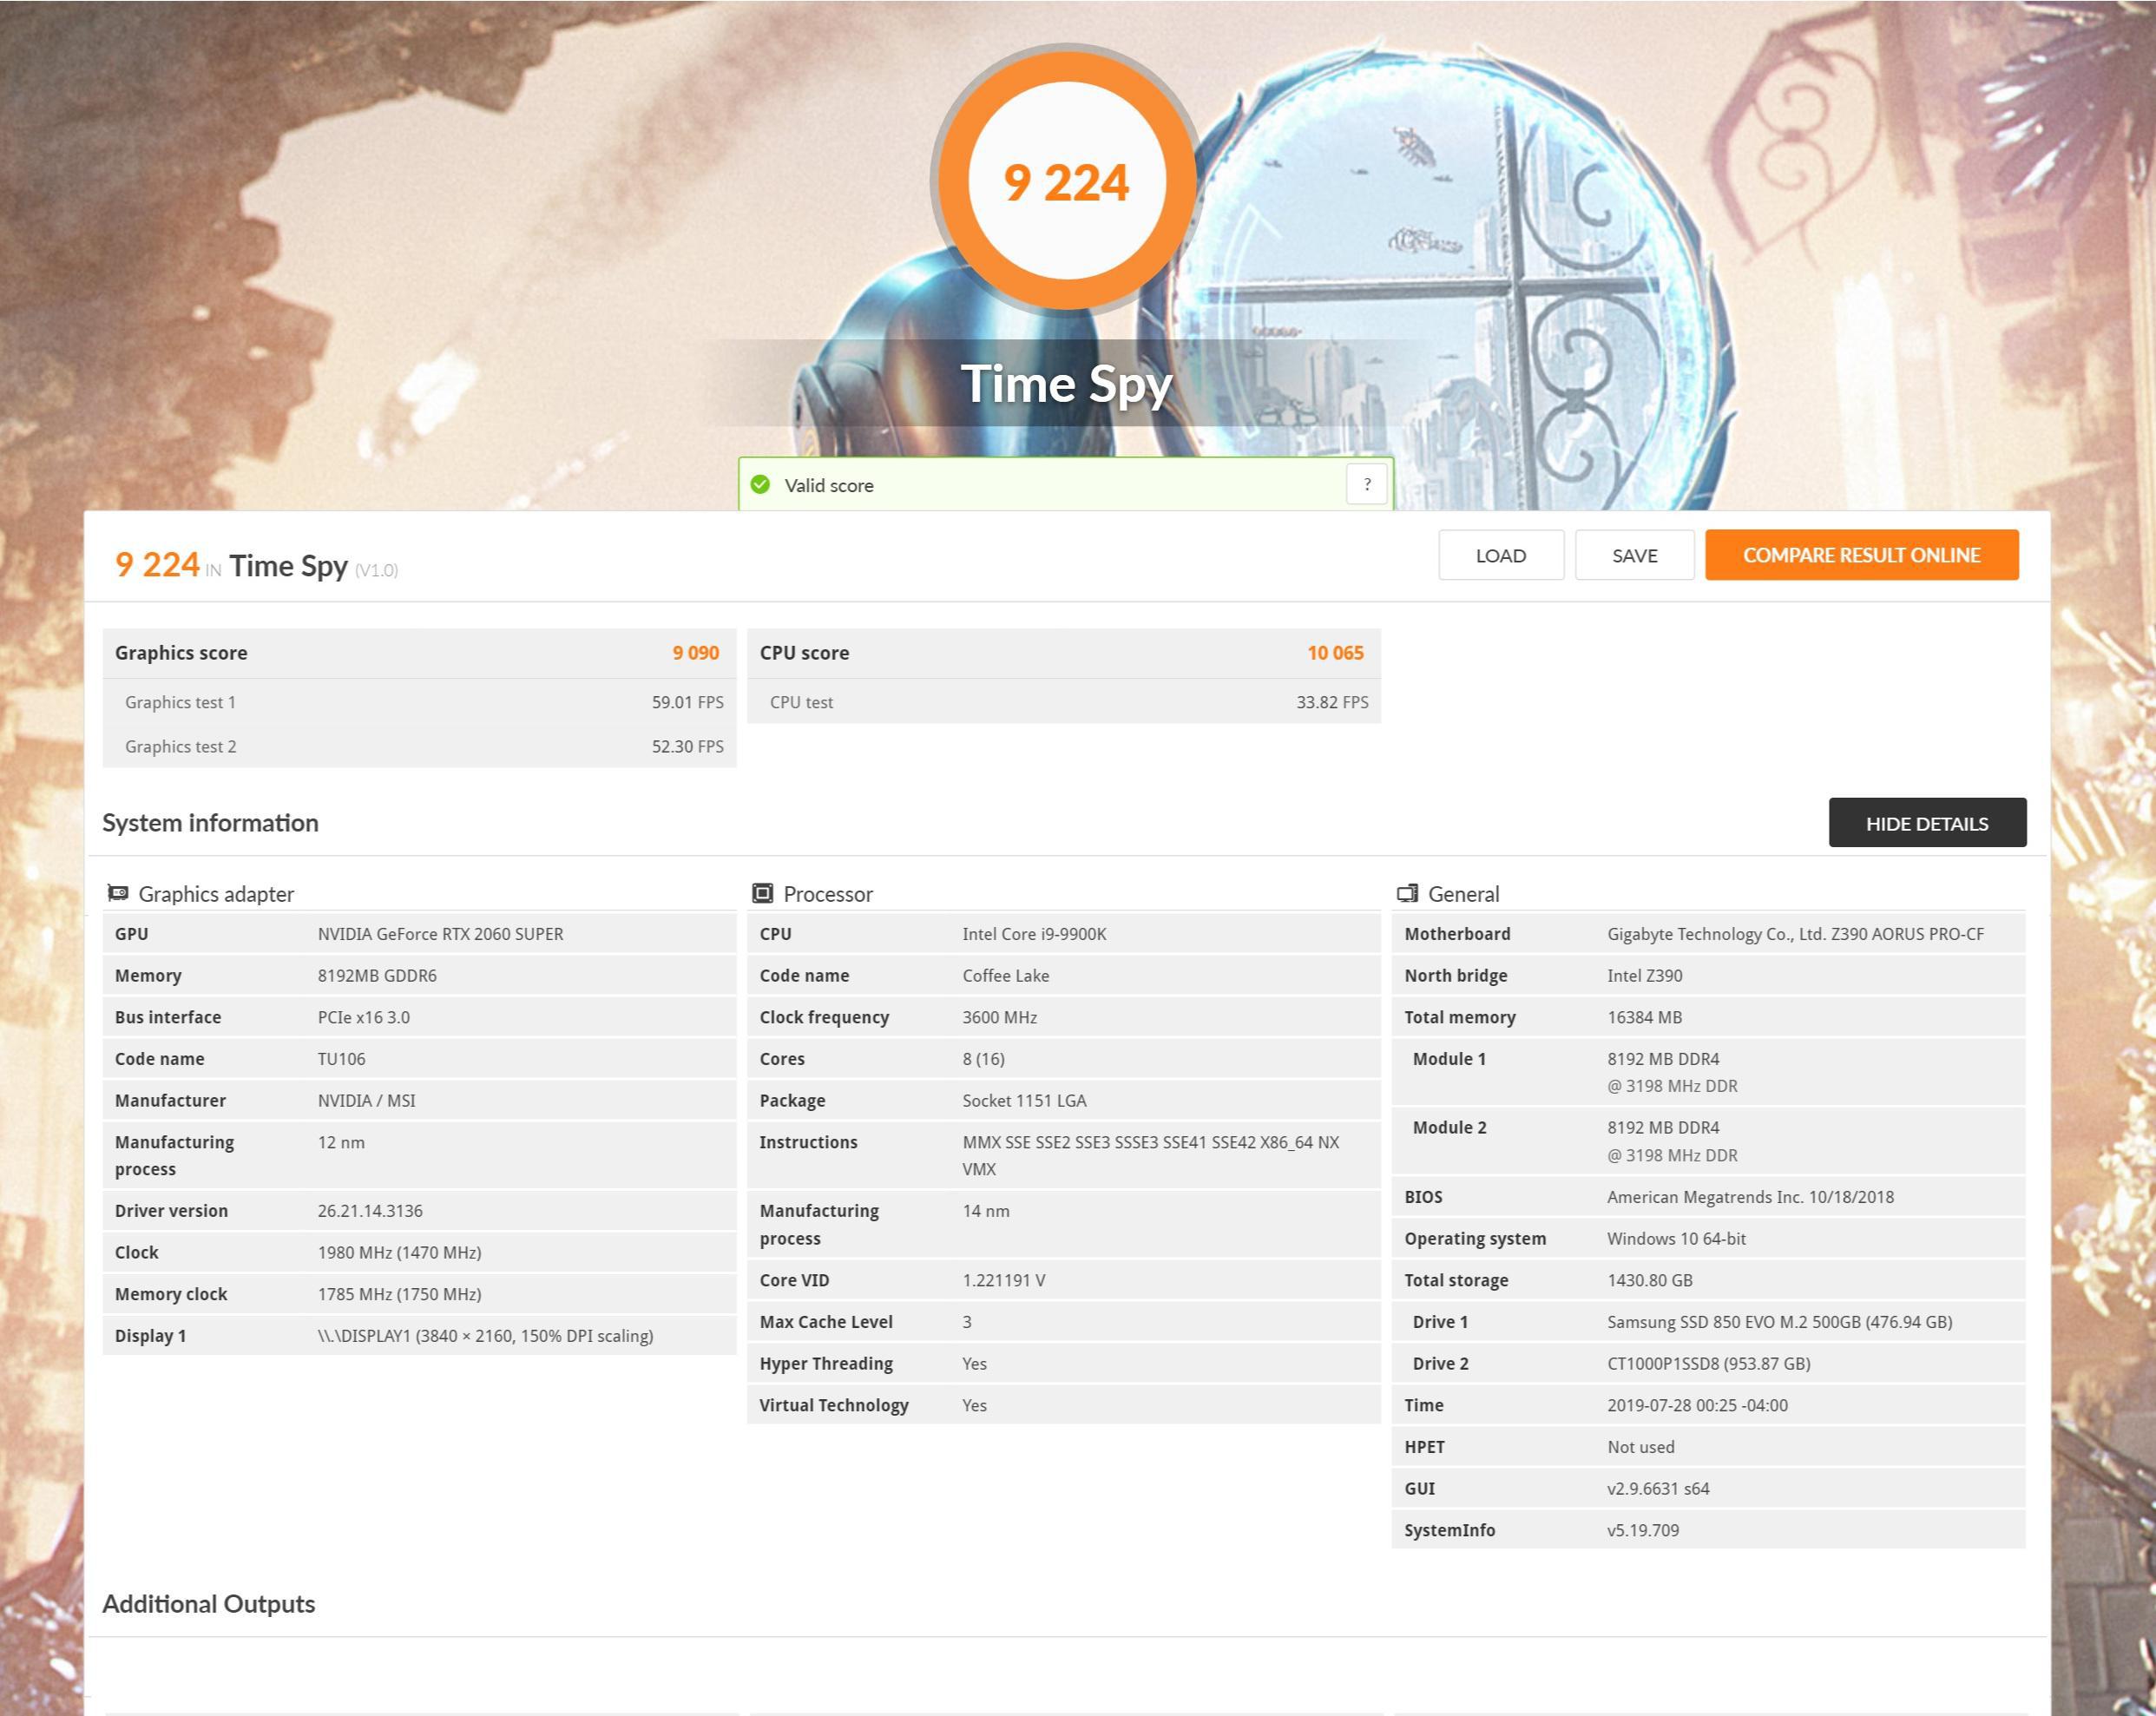Select GUI version v2.9.6631 s64

pos(1658,1489)
